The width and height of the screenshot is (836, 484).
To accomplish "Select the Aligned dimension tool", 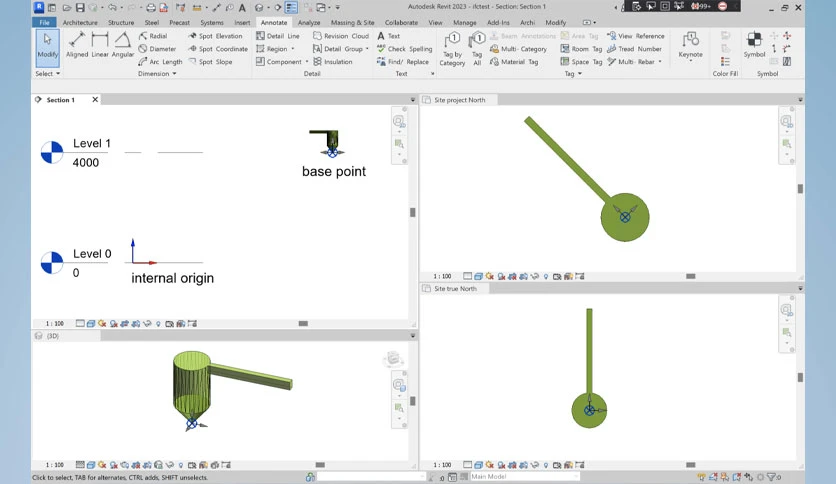I will [77, 45].
